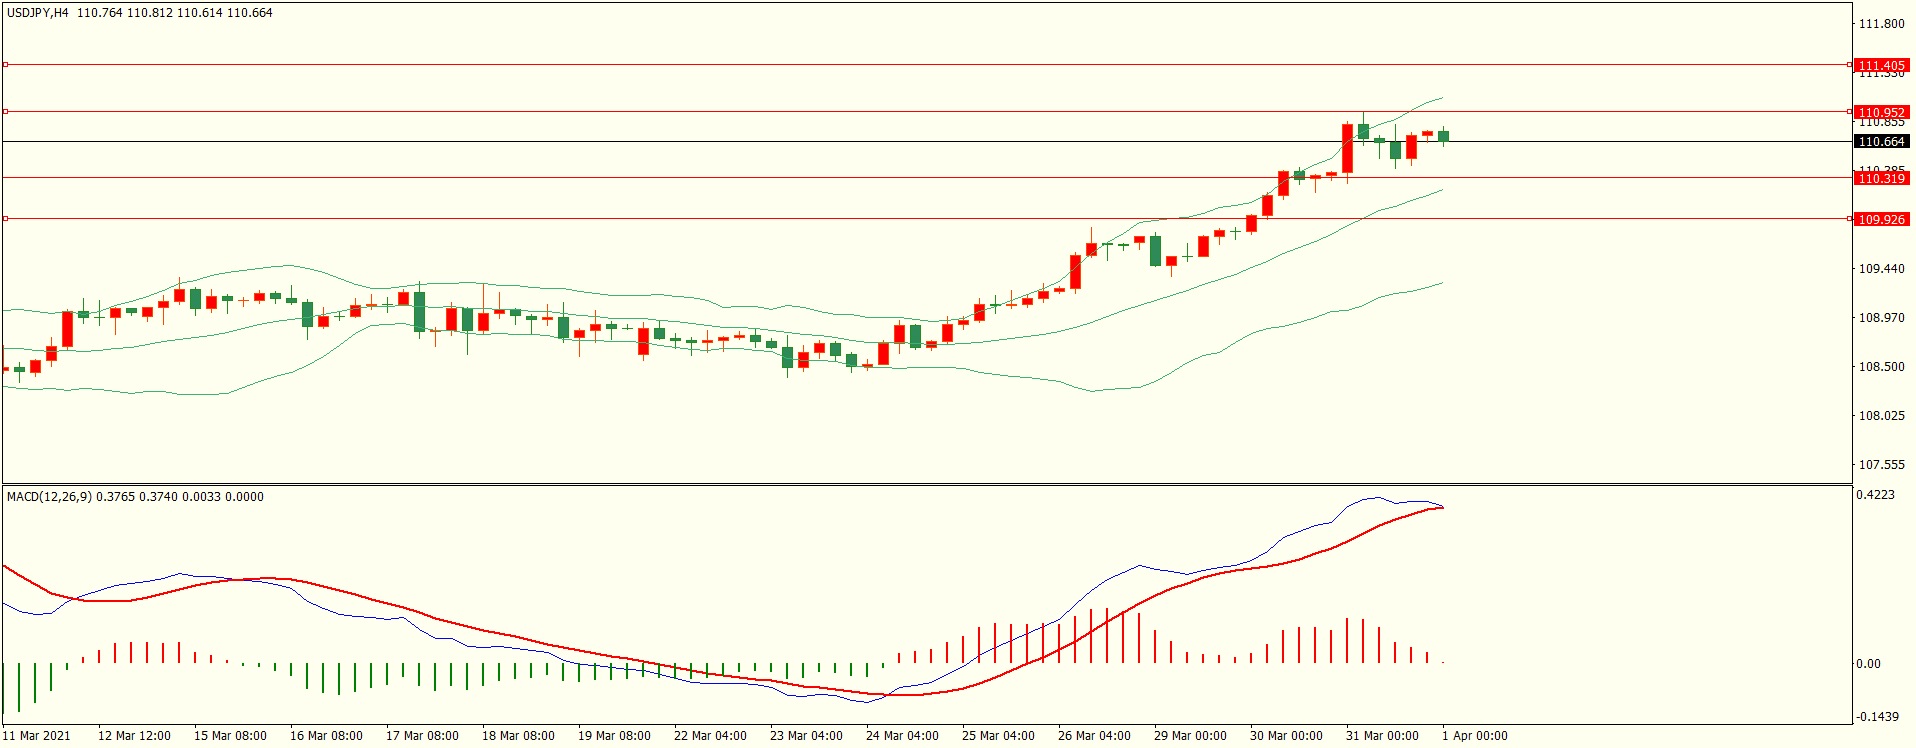Click the 107.555 price scale value
1916x748 pixels.
point(1881,465)
